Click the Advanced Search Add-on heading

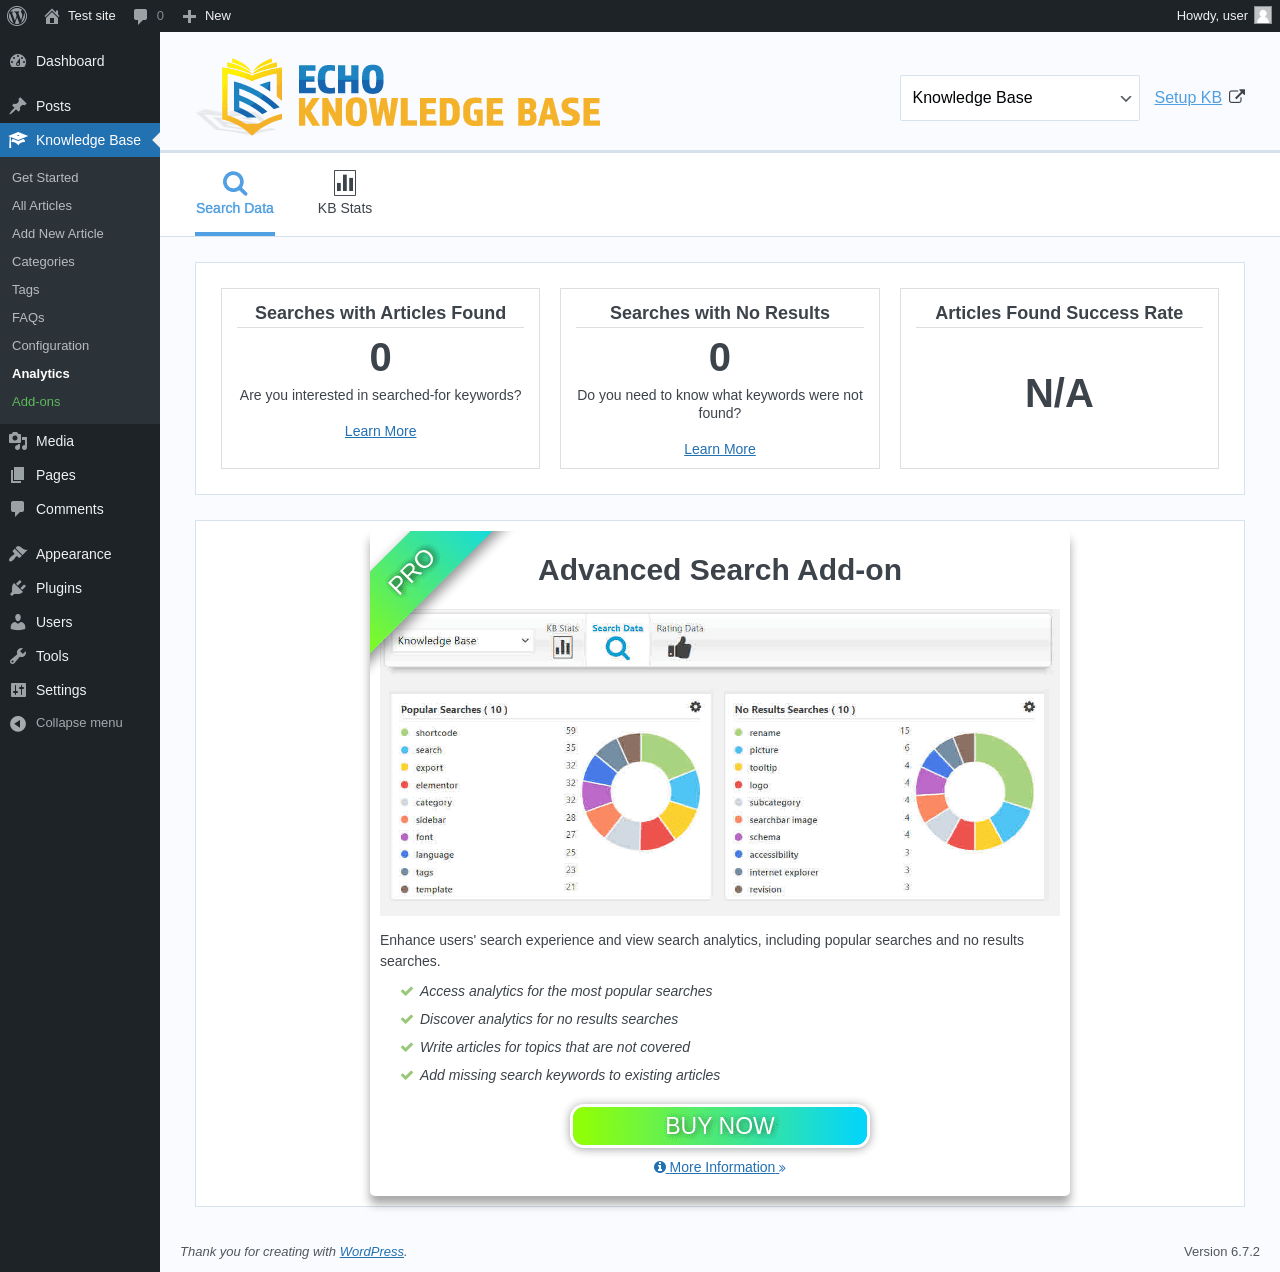tap(720, 570)
